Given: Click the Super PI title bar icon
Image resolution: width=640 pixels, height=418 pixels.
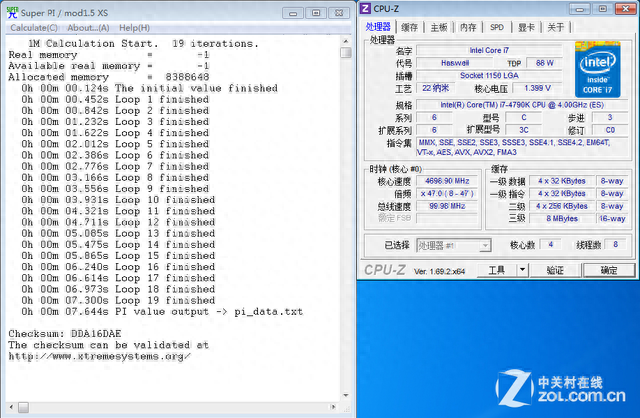Looking at the screenshot, I should coord(10,13).
